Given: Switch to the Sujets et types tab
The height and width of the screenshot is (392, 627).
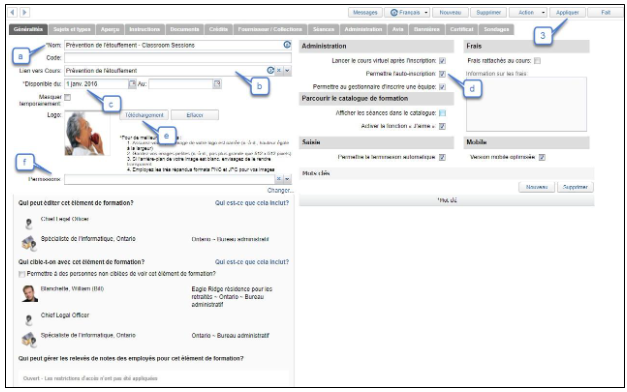Looking at the screenshot, I should click(x=72, y=29).
